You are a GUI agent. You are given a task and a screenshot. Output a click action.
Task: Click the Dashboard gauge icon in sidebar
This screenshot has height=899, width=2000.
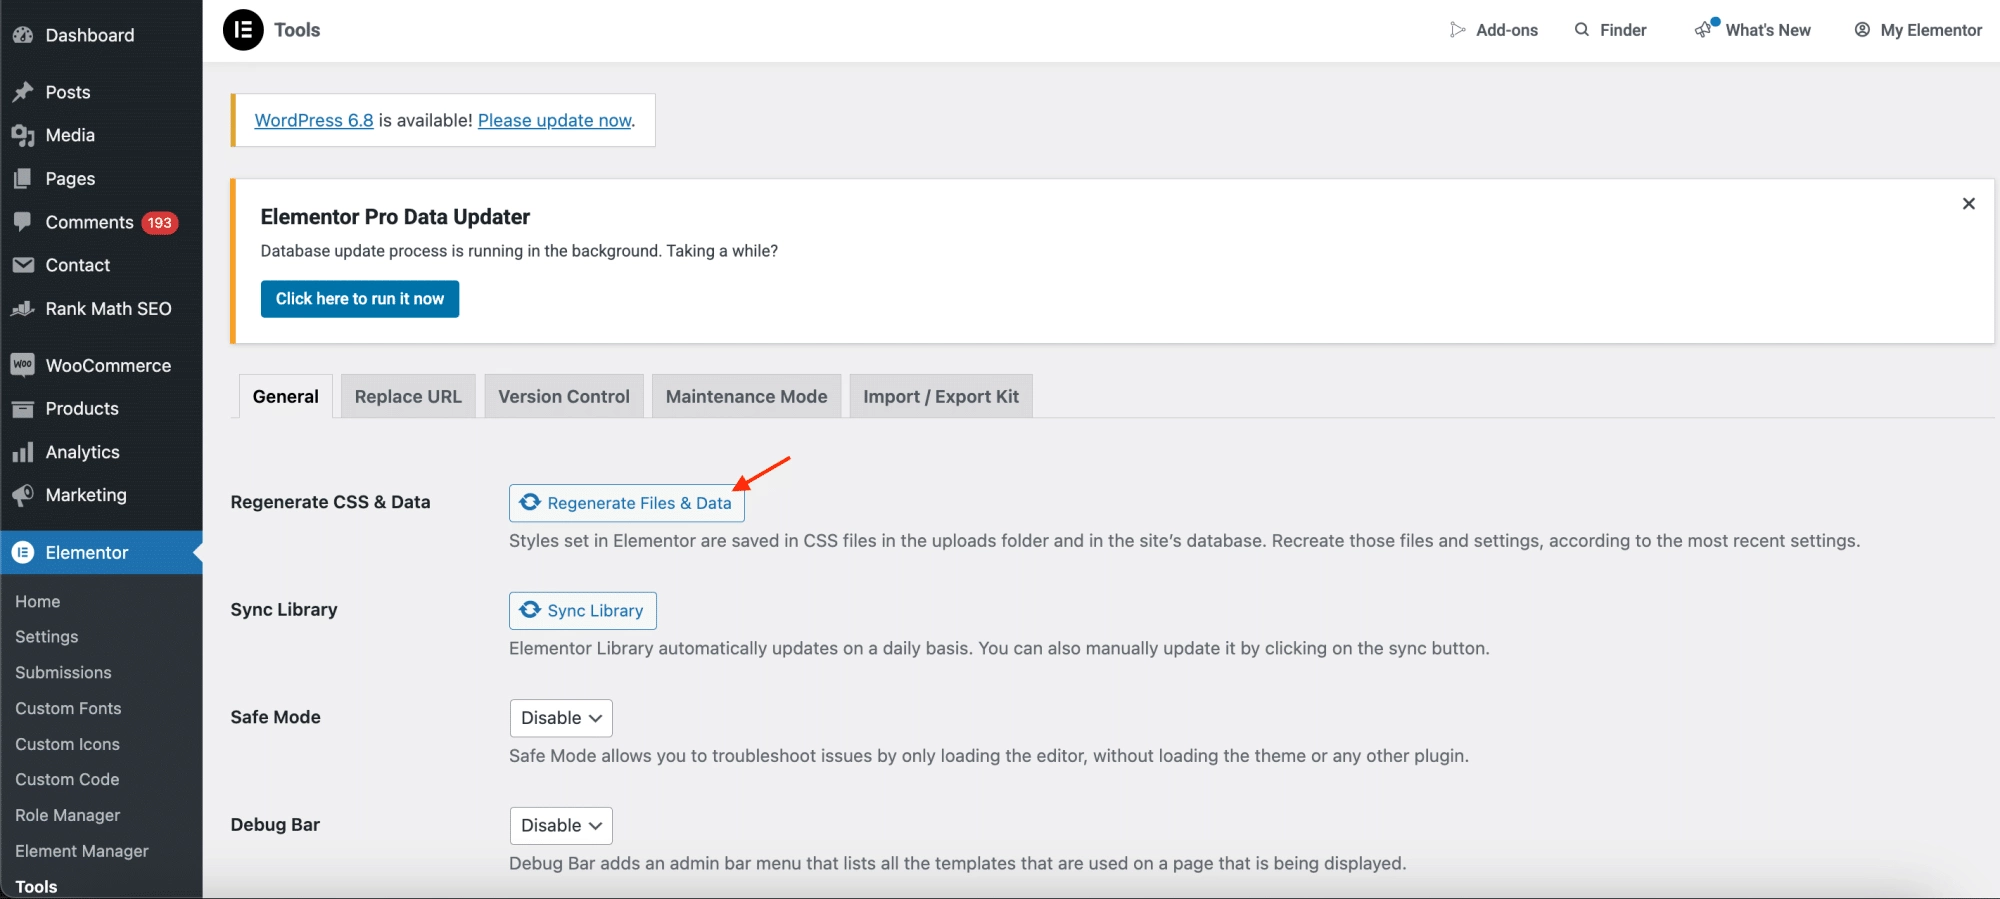click(x=23, y=35)
